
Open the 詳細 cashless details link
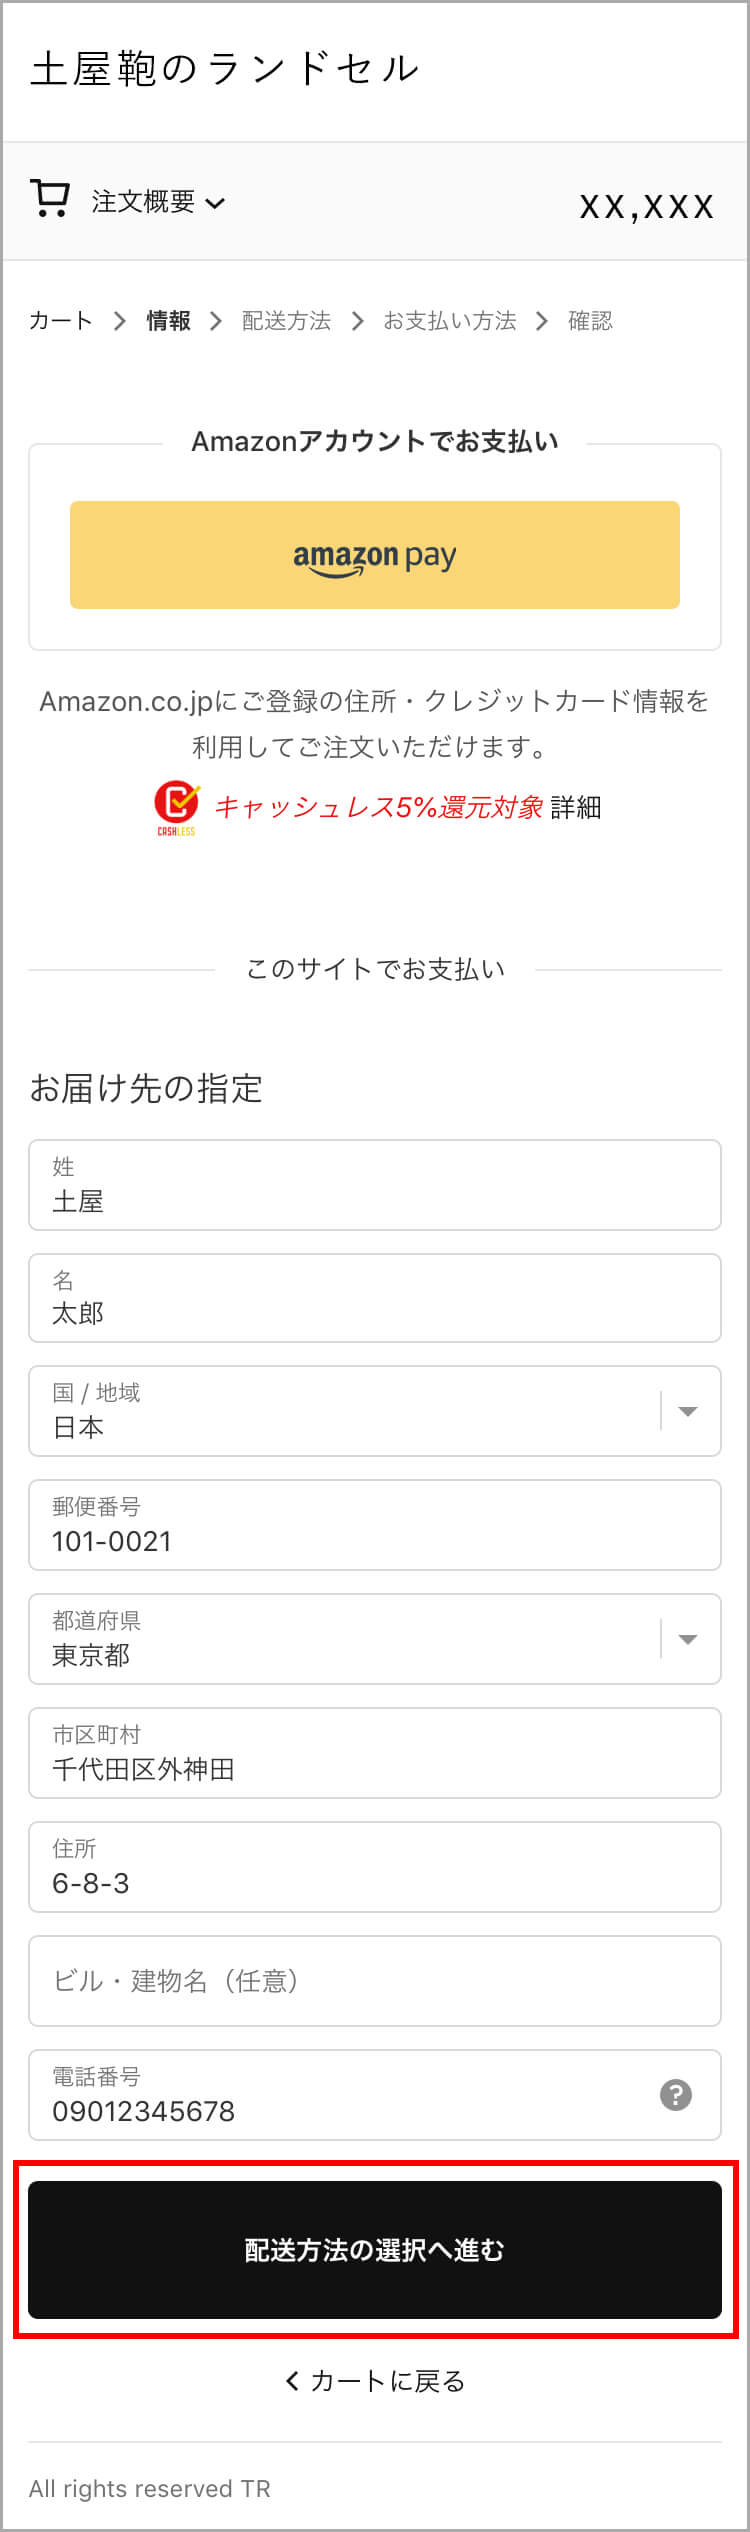576,807
